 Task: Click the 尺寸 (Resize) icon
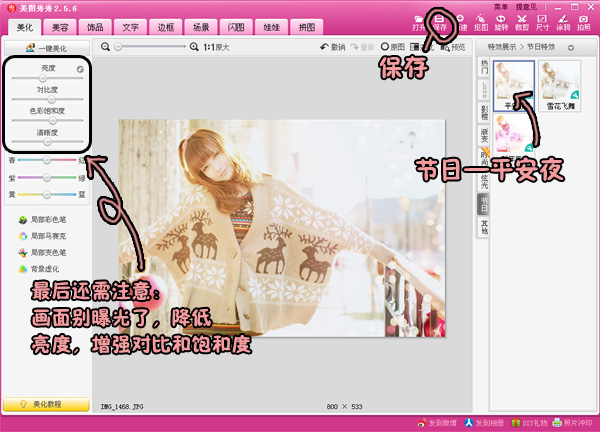click(542, 22)
